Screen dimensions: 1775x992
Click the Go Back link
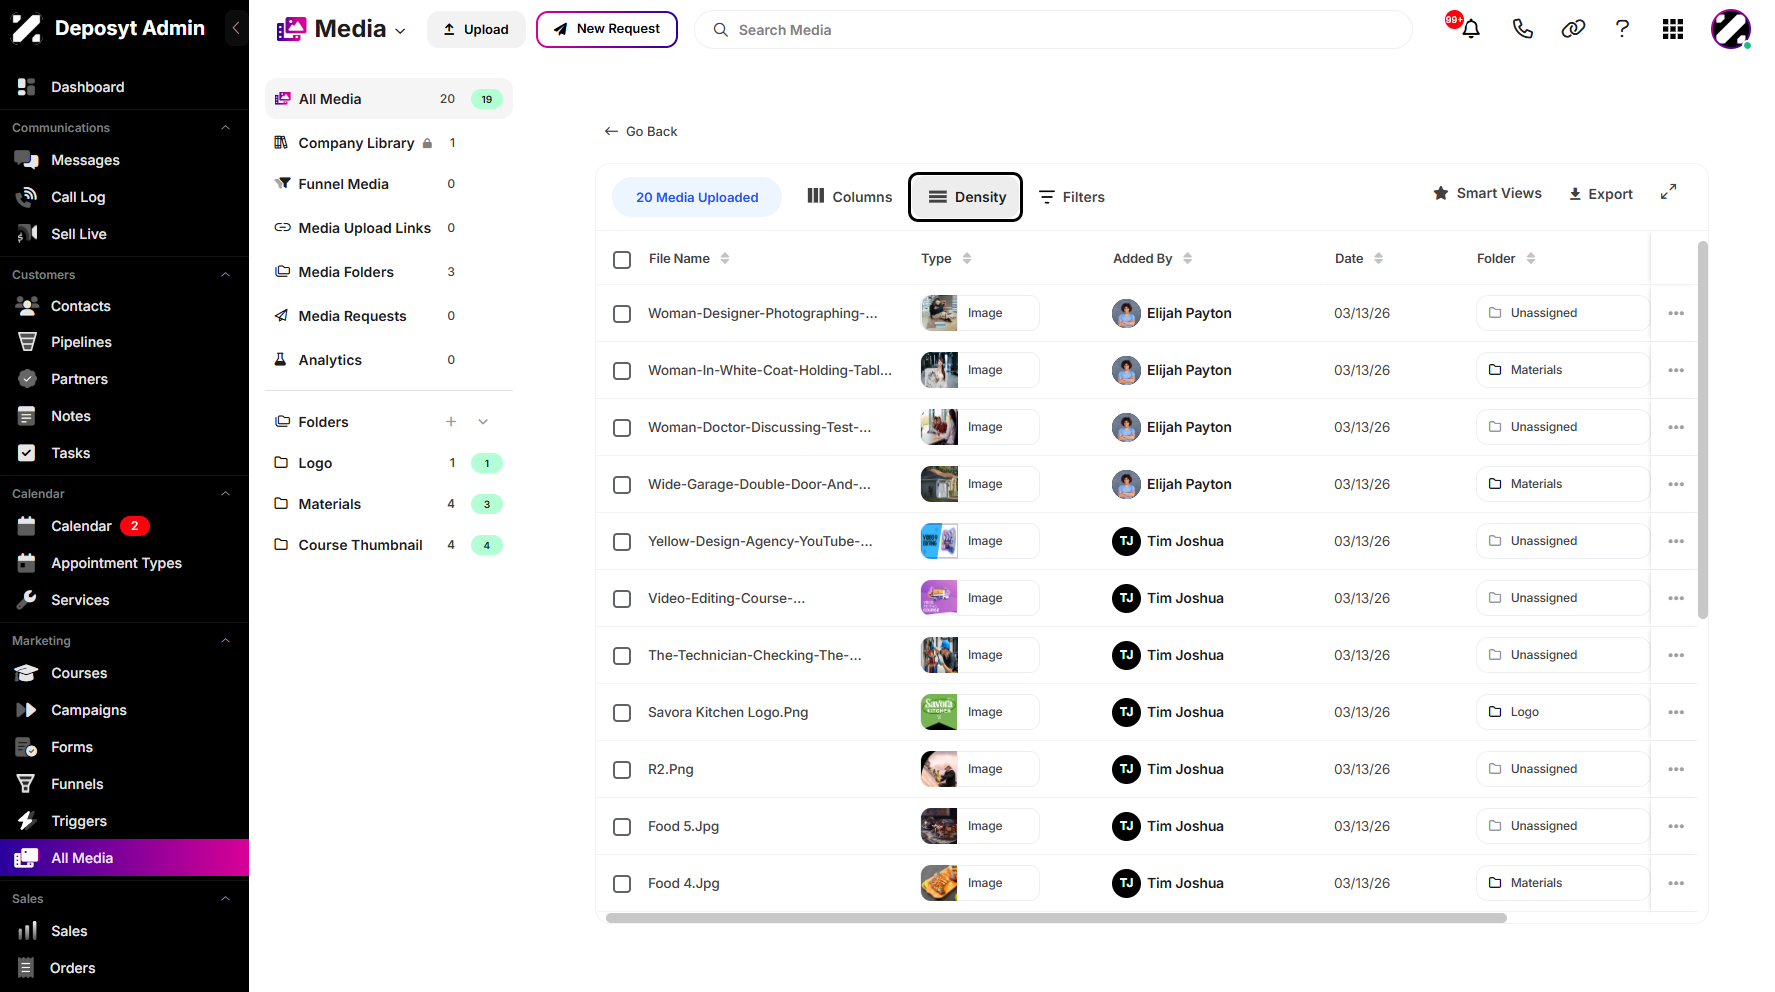point(641,131)
